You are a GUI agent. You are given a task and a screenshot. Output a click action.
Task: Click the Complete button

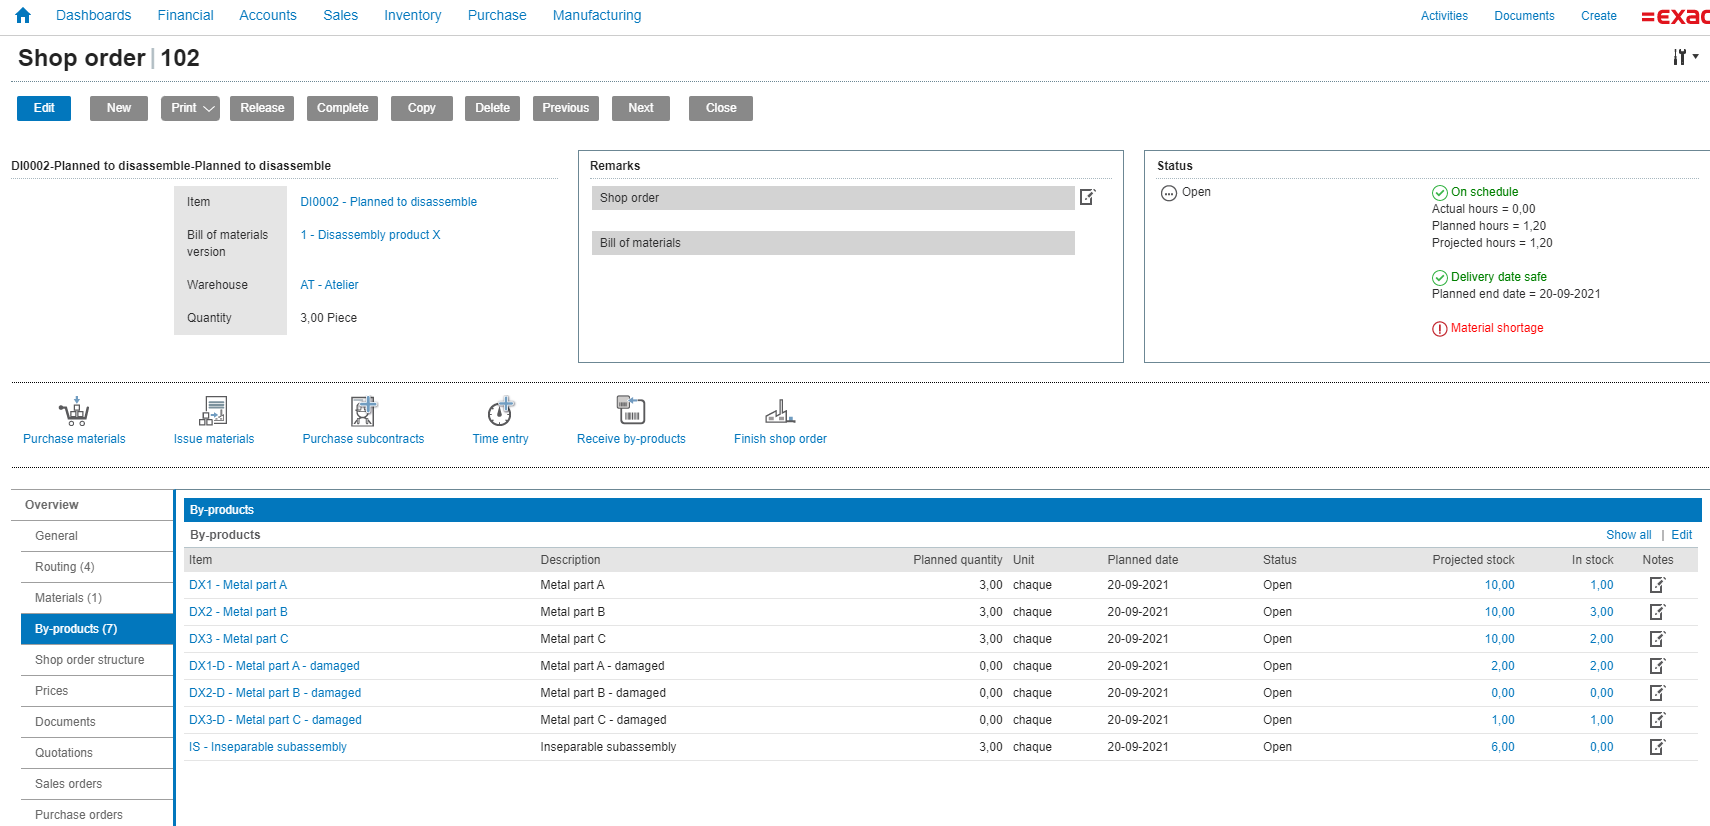coord(342,108)
